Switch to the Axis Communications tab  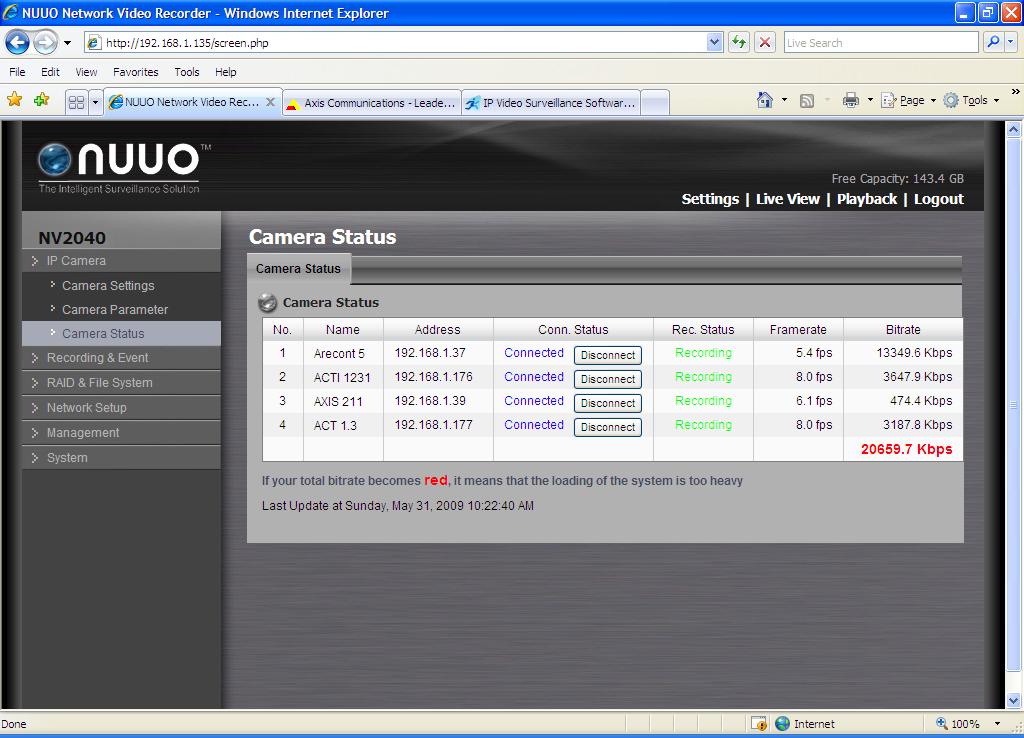pyautogui.click(x=372, y=103)
